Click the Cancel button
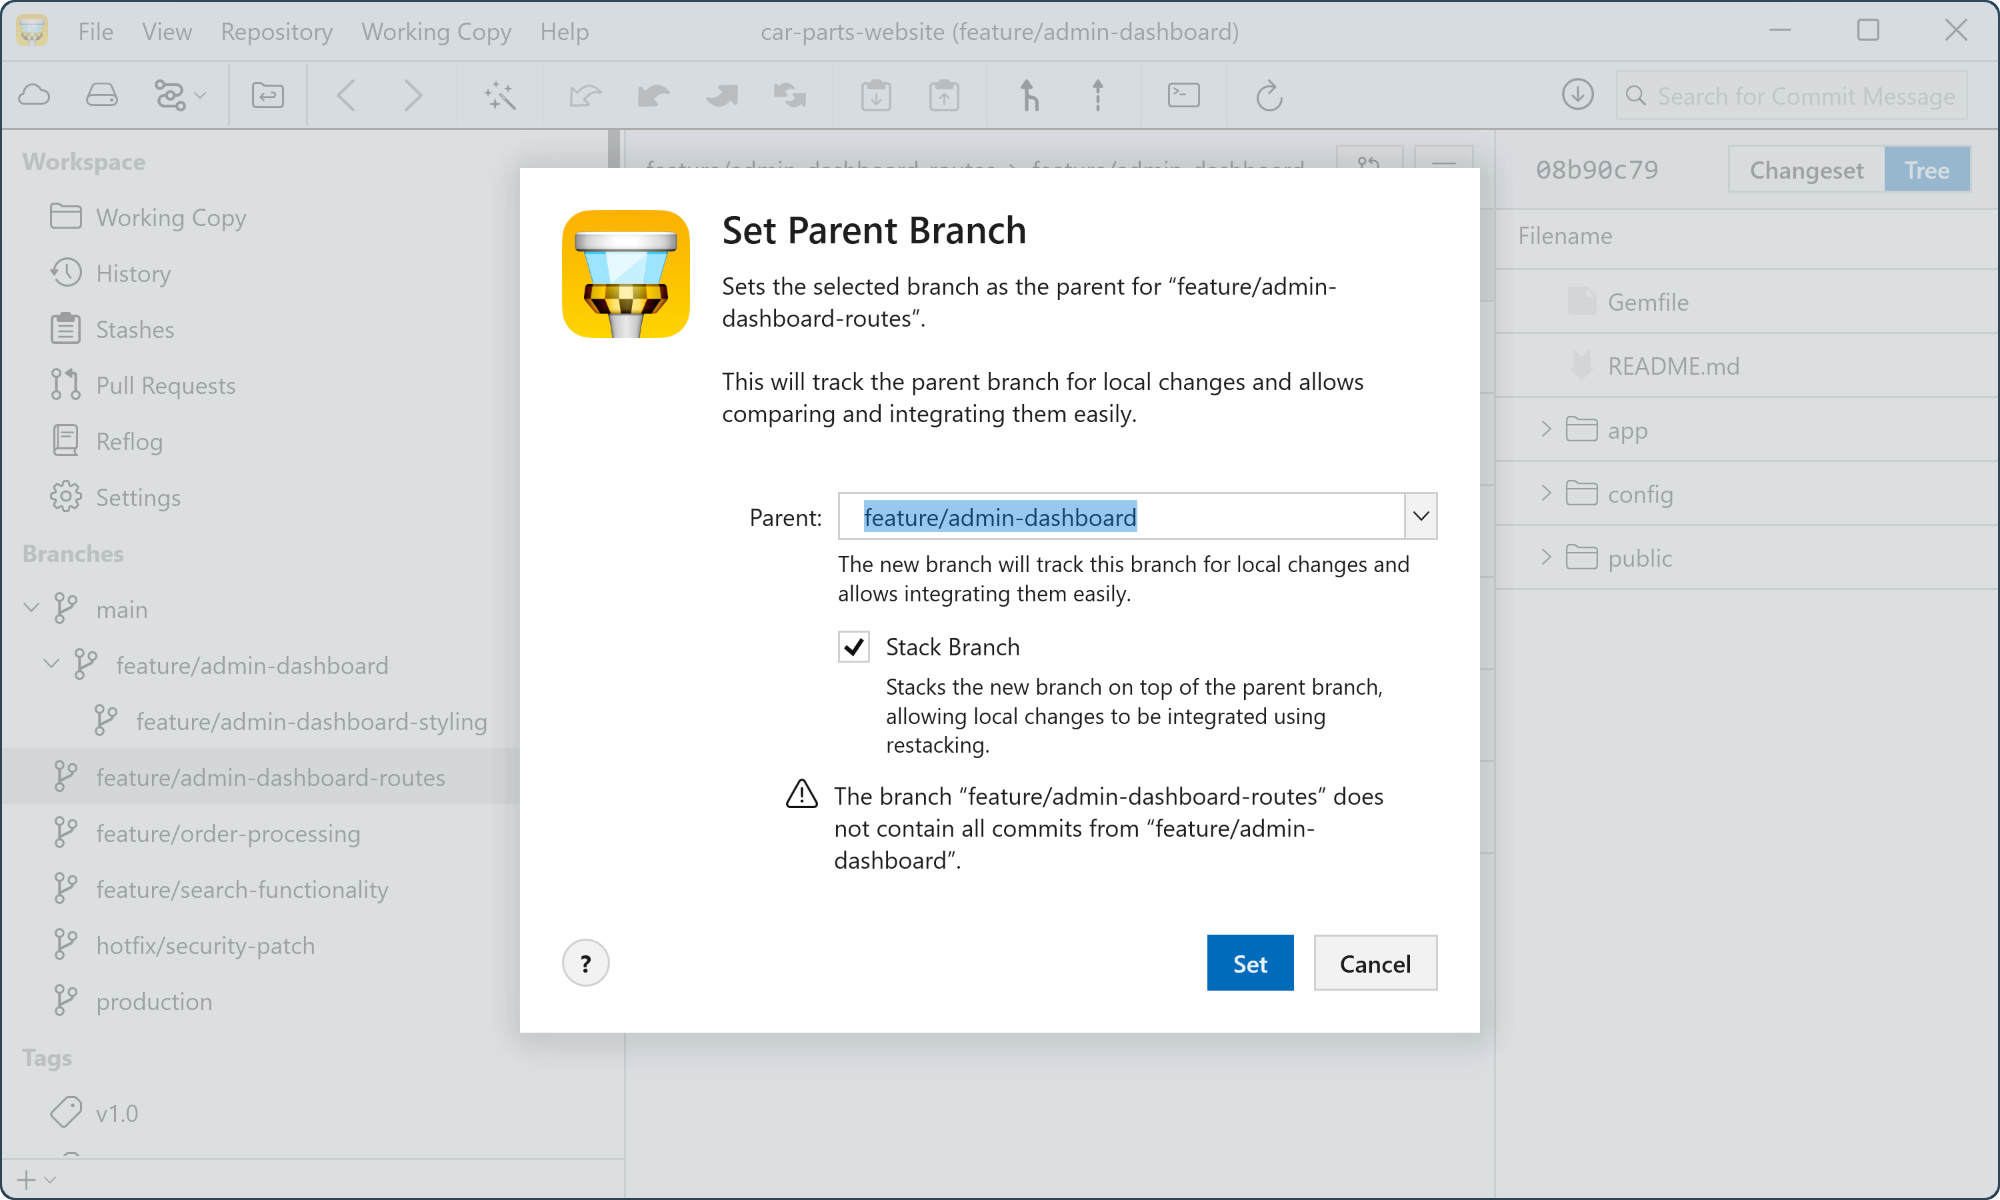The height and width of the screenshot is (1200, 2000). pyautogui.click(x=1375, y=963)
